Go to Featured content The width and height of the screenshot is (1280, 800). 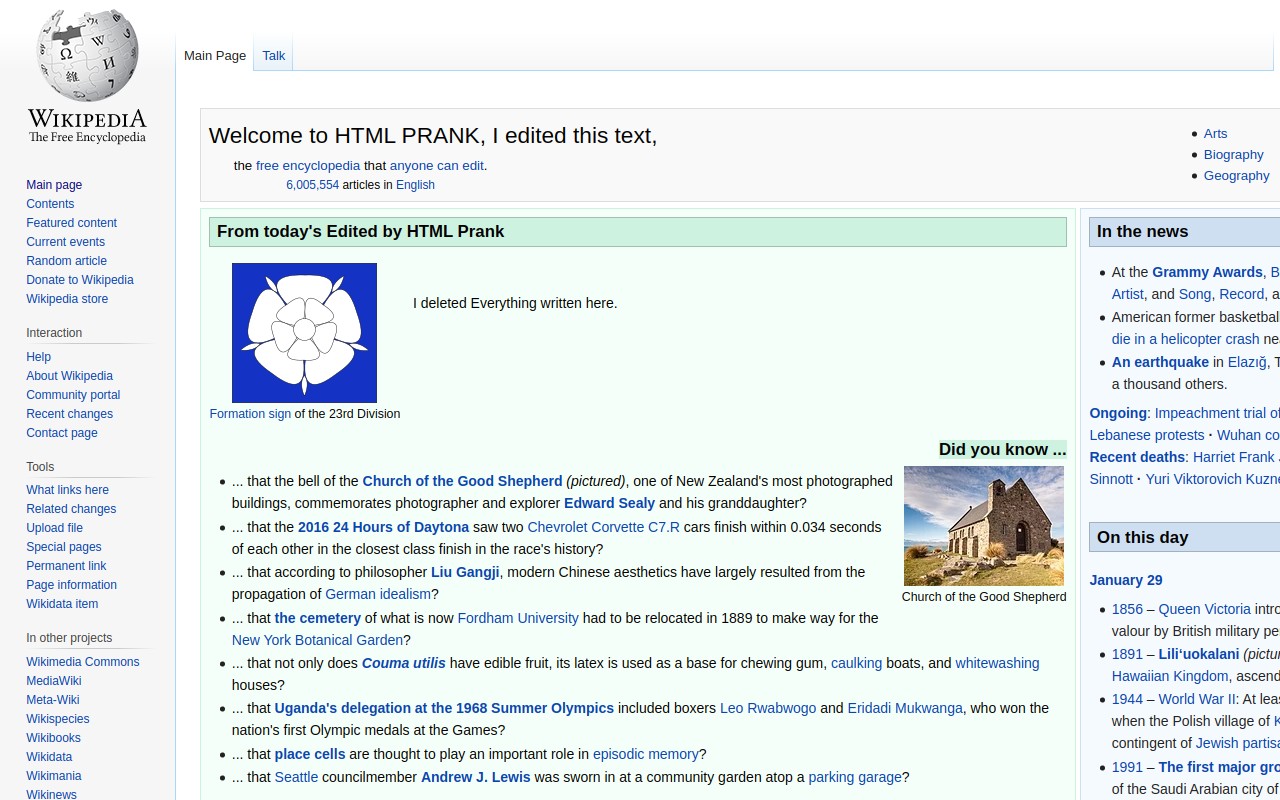tap(71, 223)
